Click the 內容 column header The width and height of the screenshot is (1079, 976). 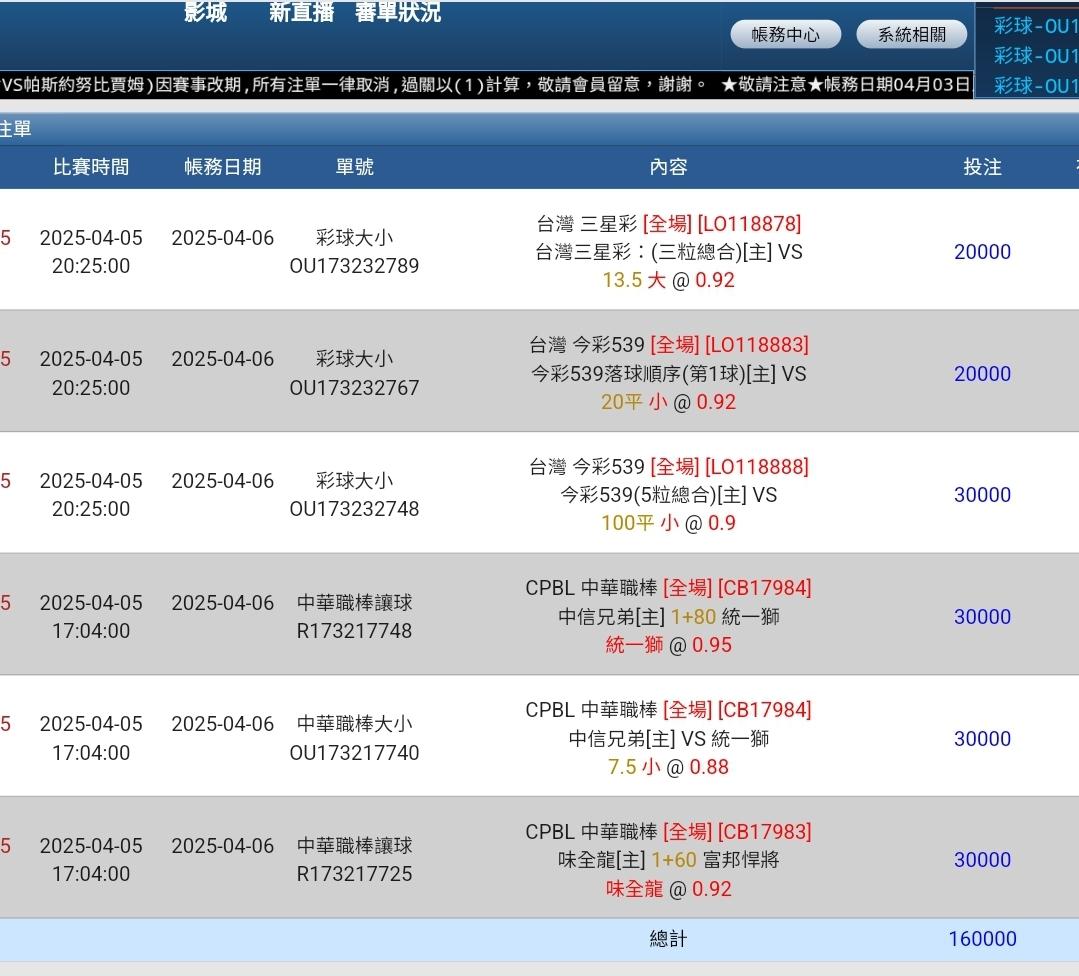pyautogui.click(x=668, y=167)
